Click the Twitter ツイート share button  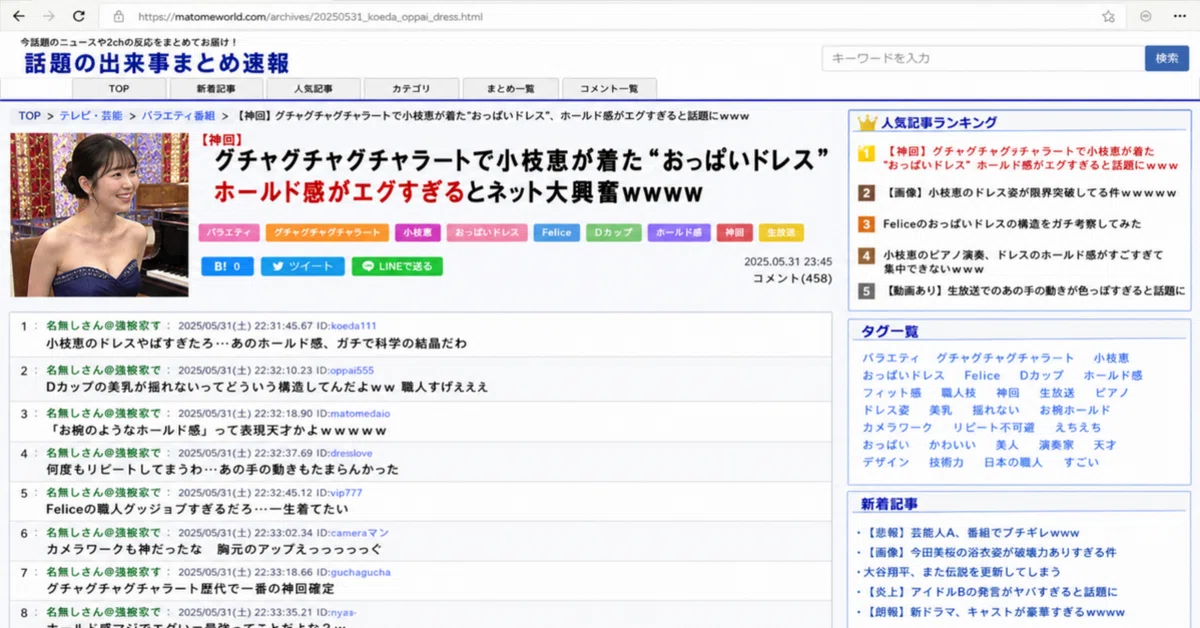click(x=303, y=267)
